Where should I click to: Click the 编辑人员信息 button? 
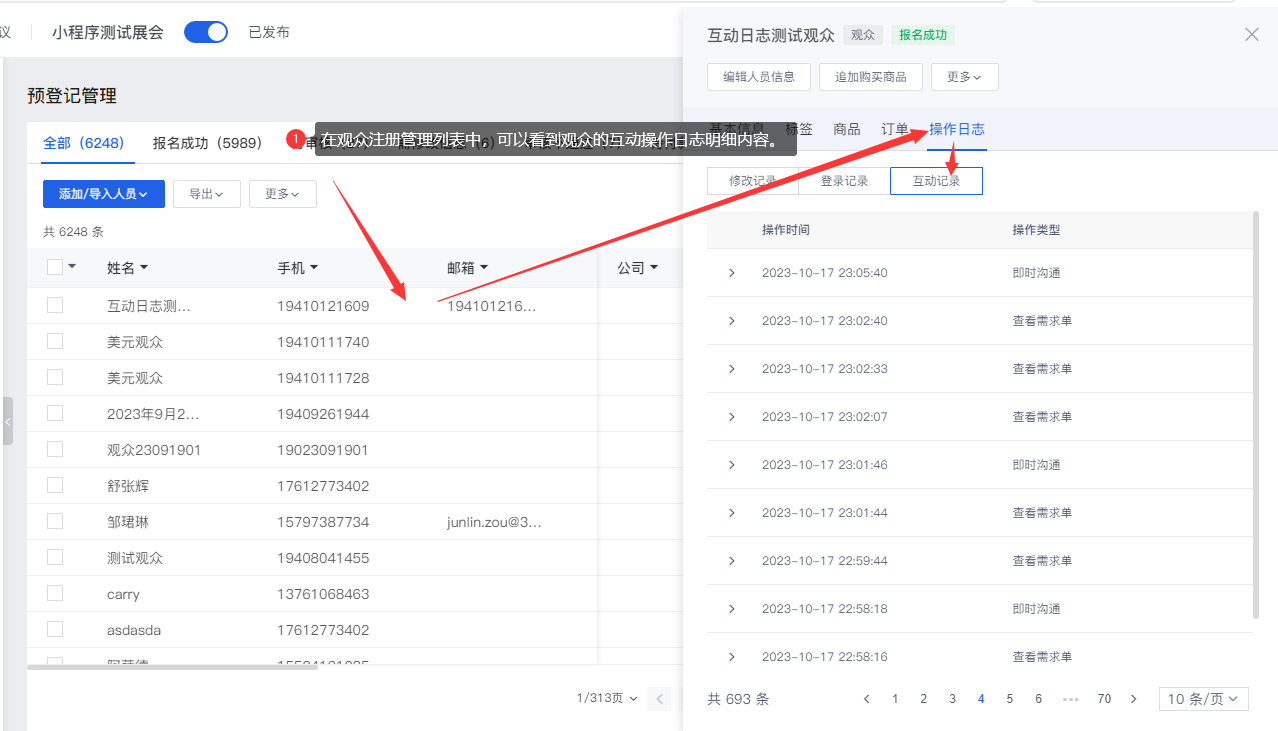click(x=758, y=76)
